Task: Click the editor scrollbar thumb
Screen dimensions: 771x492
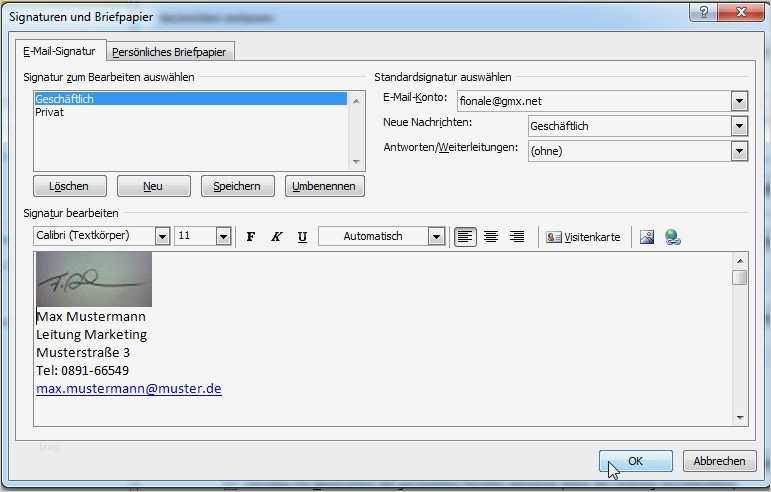Action: tap(740, 277)
